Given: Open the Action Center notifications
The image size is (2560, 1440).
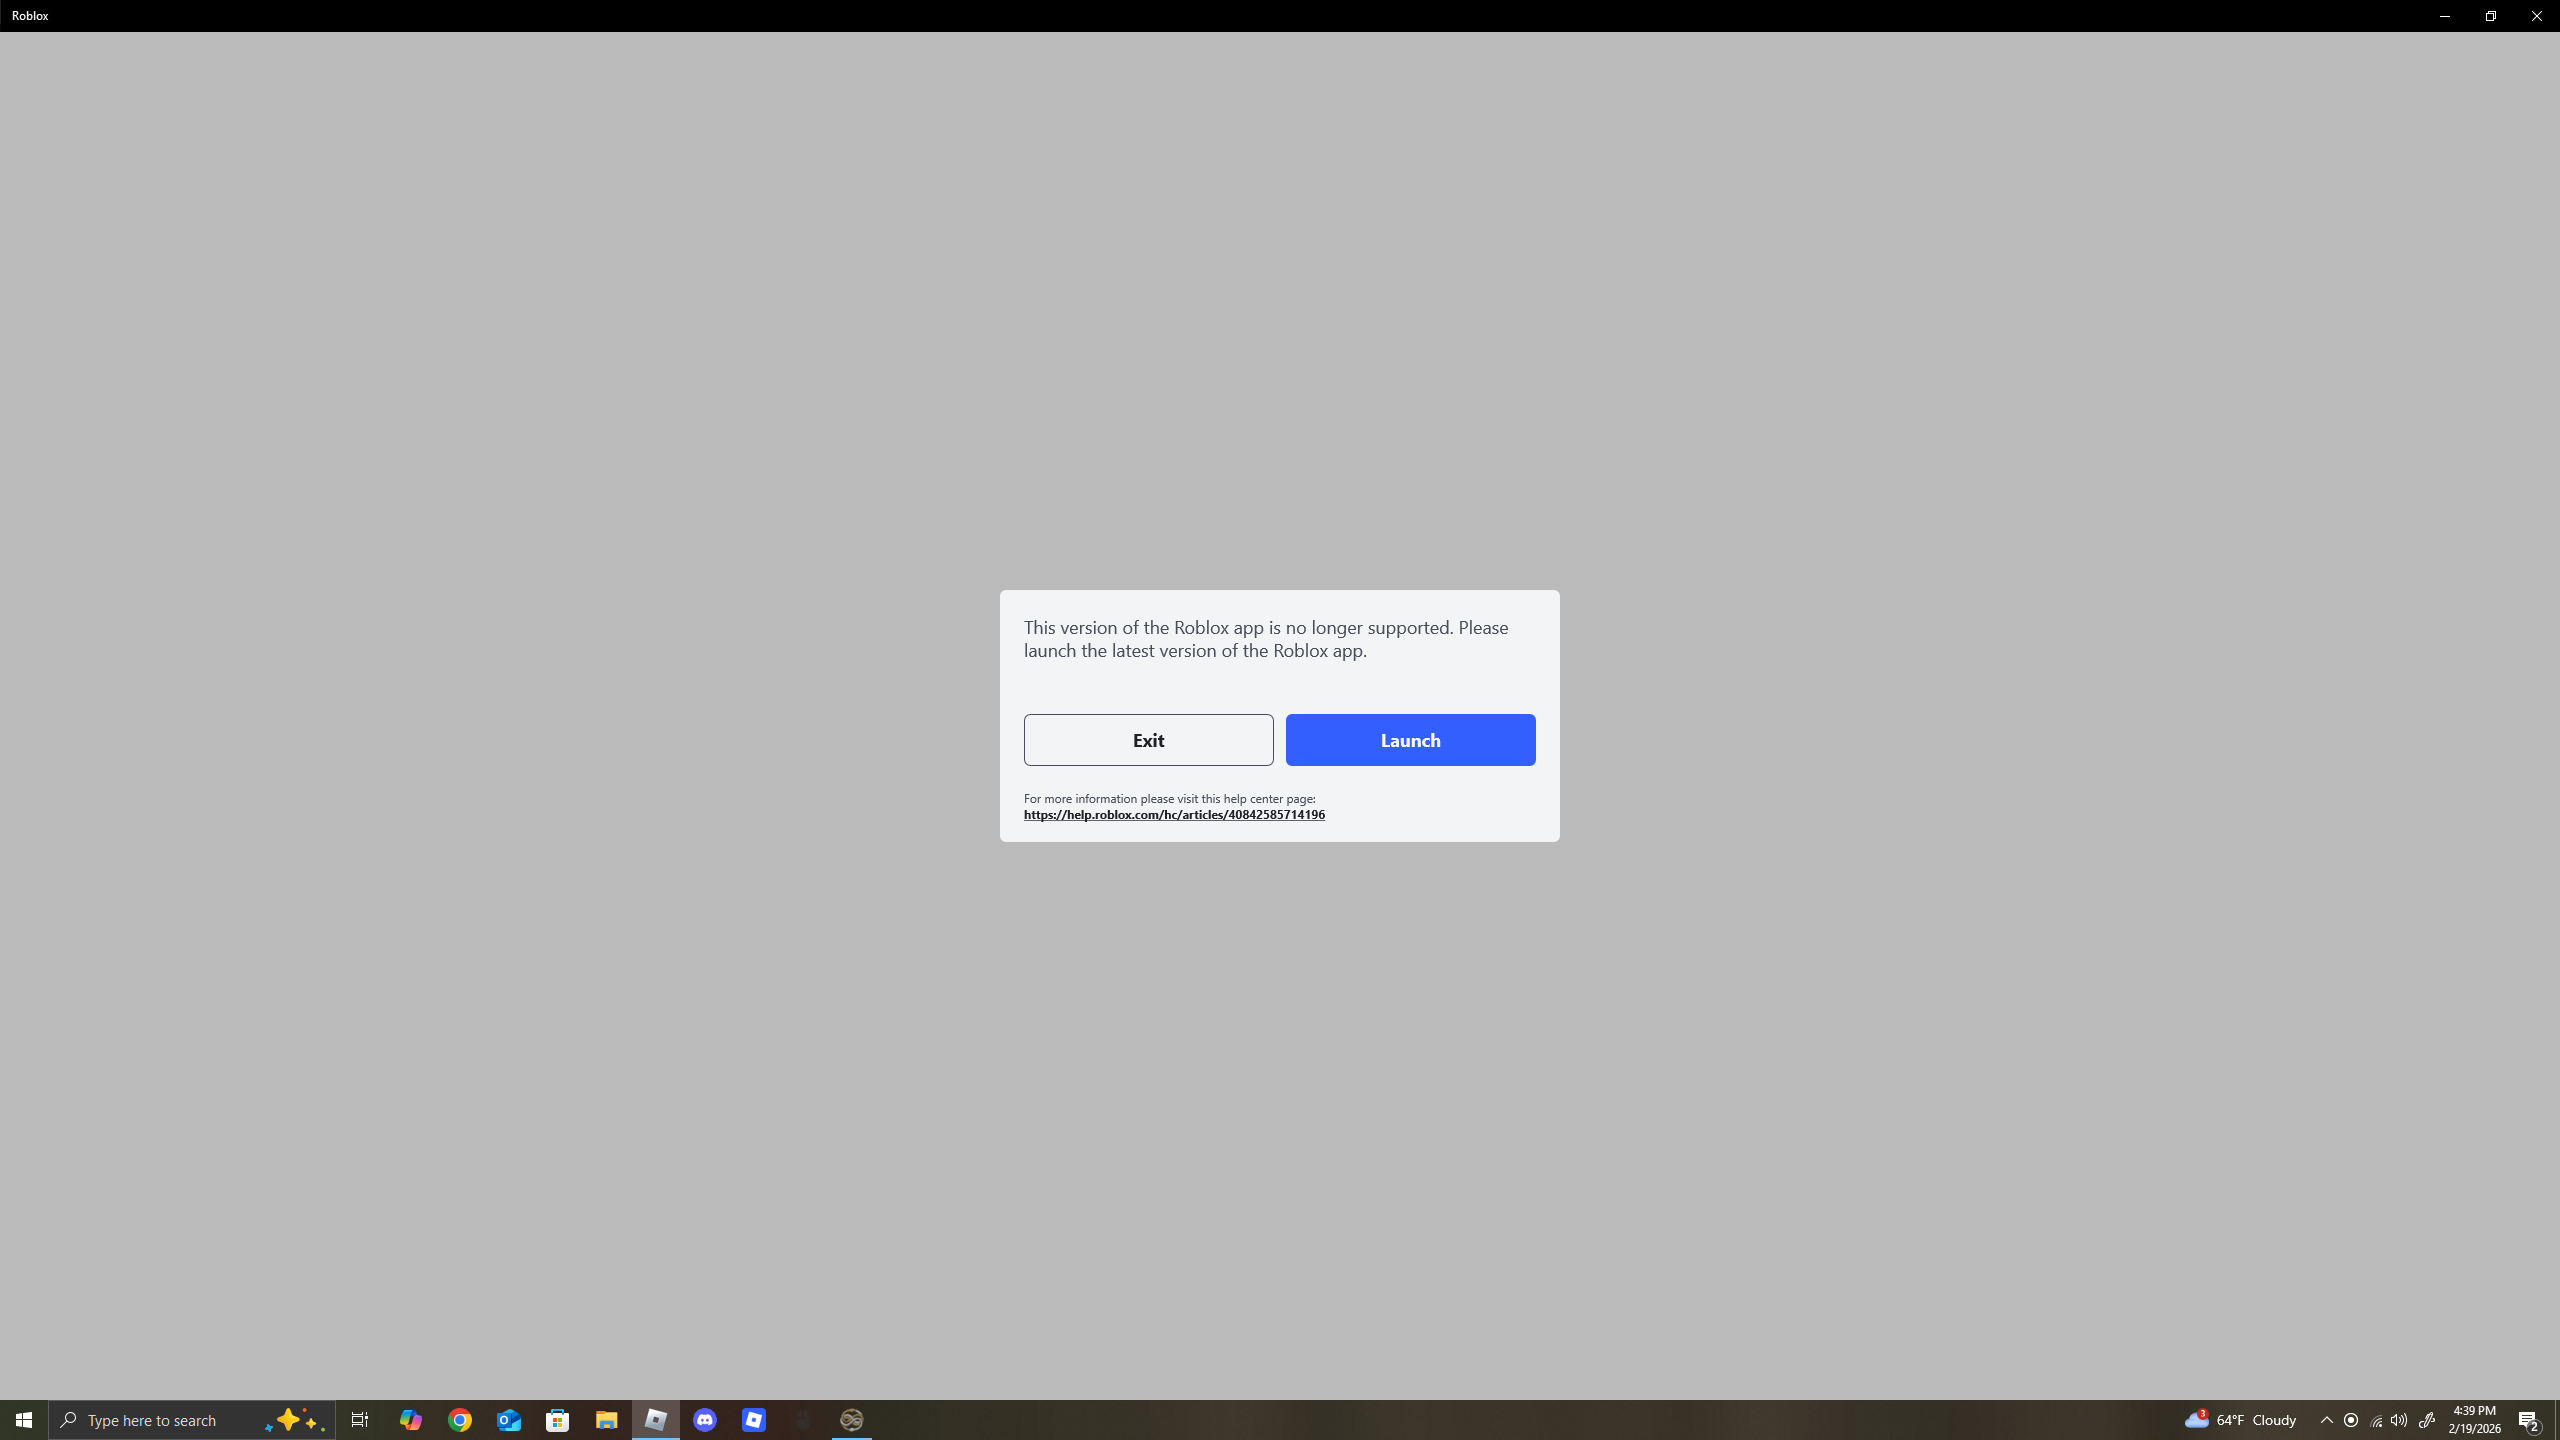Looking at the screenshot, I should click(x=2530, y=1419).
